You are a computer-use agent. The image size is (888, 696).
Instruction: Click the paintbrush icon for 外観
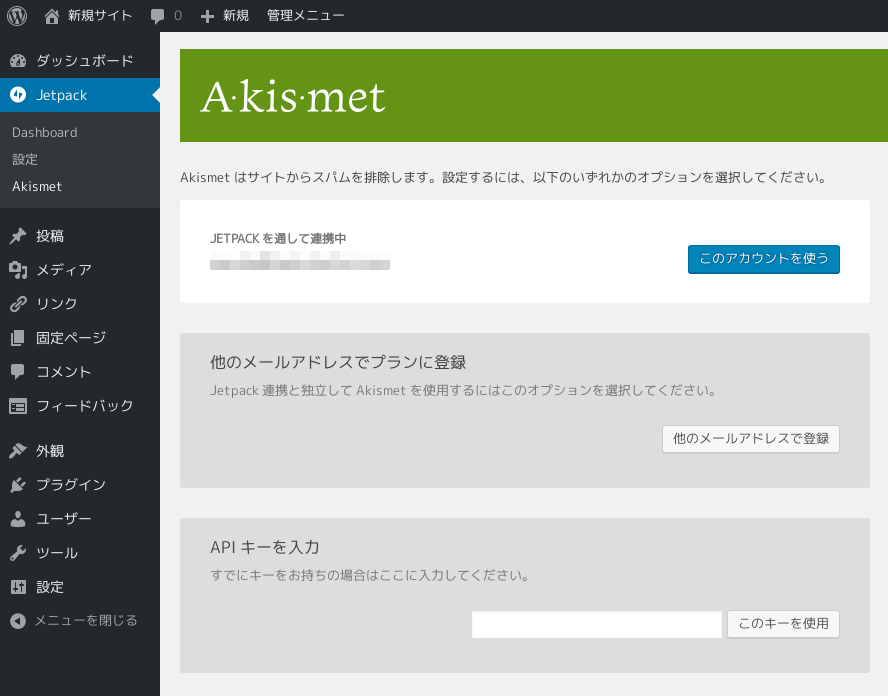pos(18,451)
